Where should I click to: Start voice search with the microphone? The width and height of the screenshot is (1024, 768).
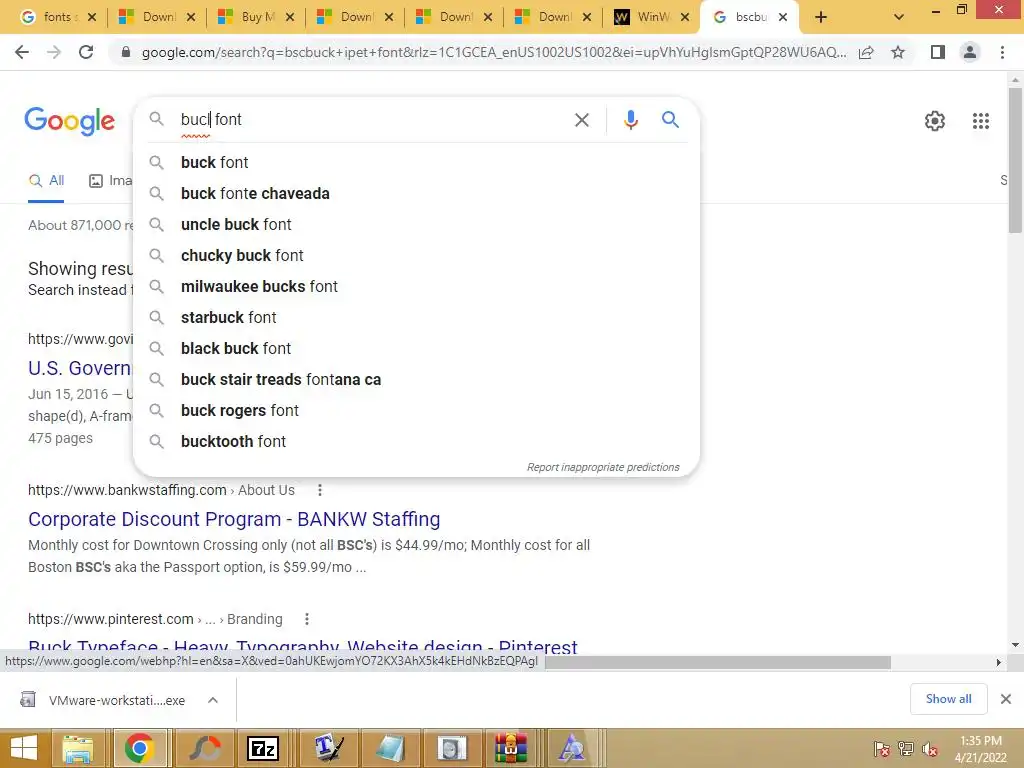pyautogui.click(x=630, y=120)
